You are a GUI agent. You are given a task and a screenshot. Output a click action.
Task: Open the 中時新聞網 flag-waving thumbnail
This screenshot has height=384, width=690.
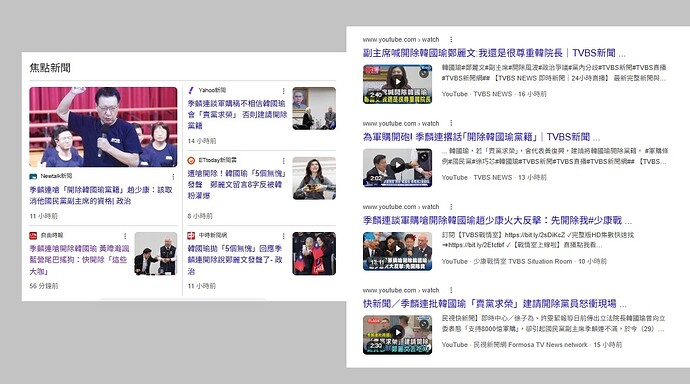click(x=314, y=254)
